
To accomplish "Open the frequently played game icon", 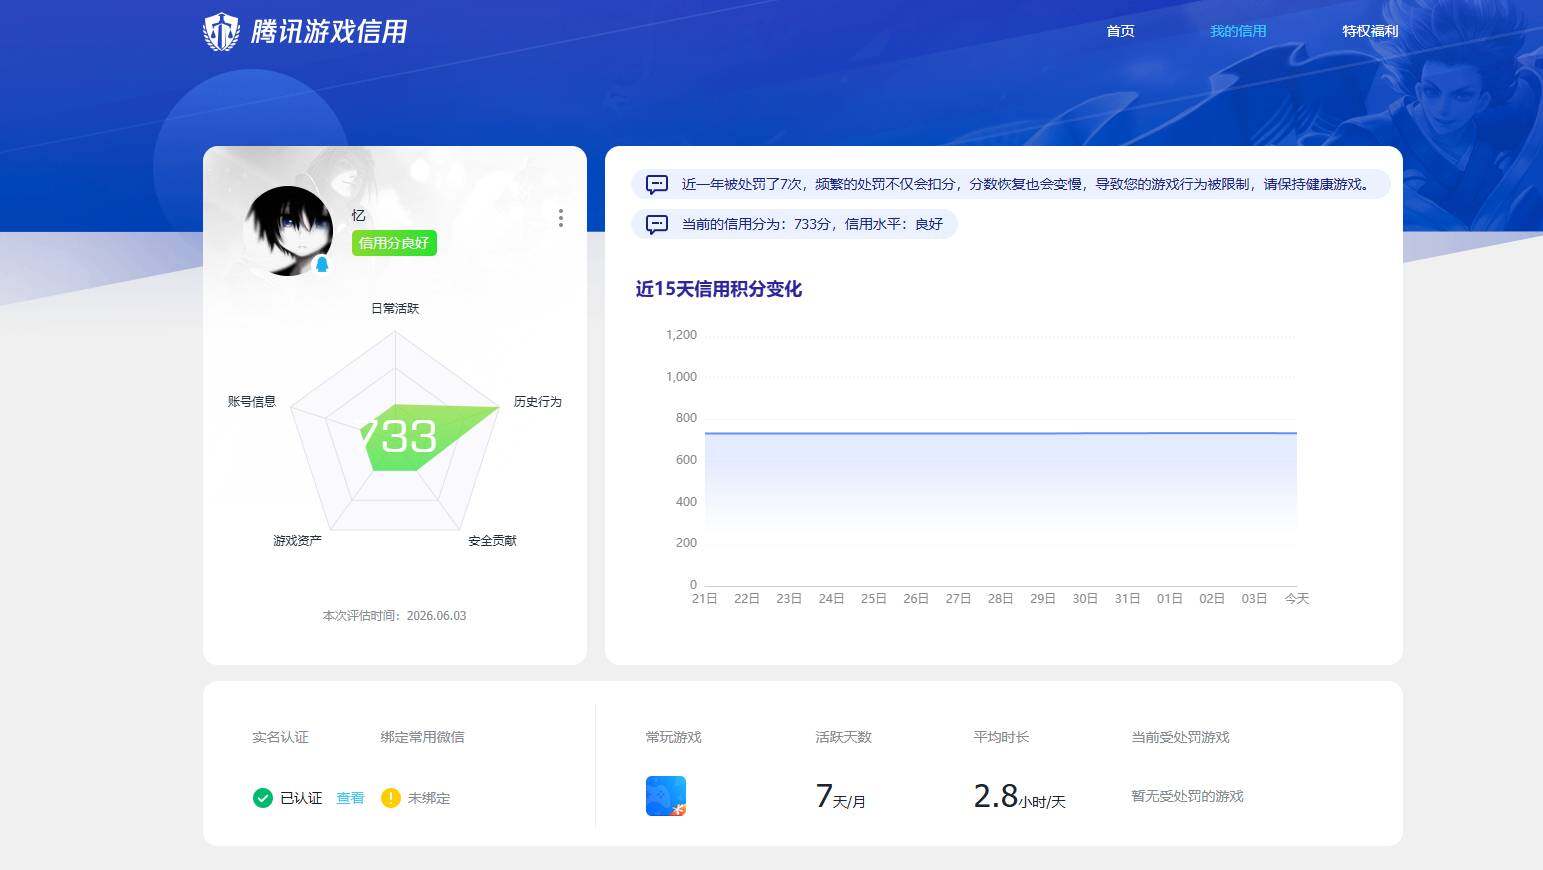I will [x=666, y=796].
